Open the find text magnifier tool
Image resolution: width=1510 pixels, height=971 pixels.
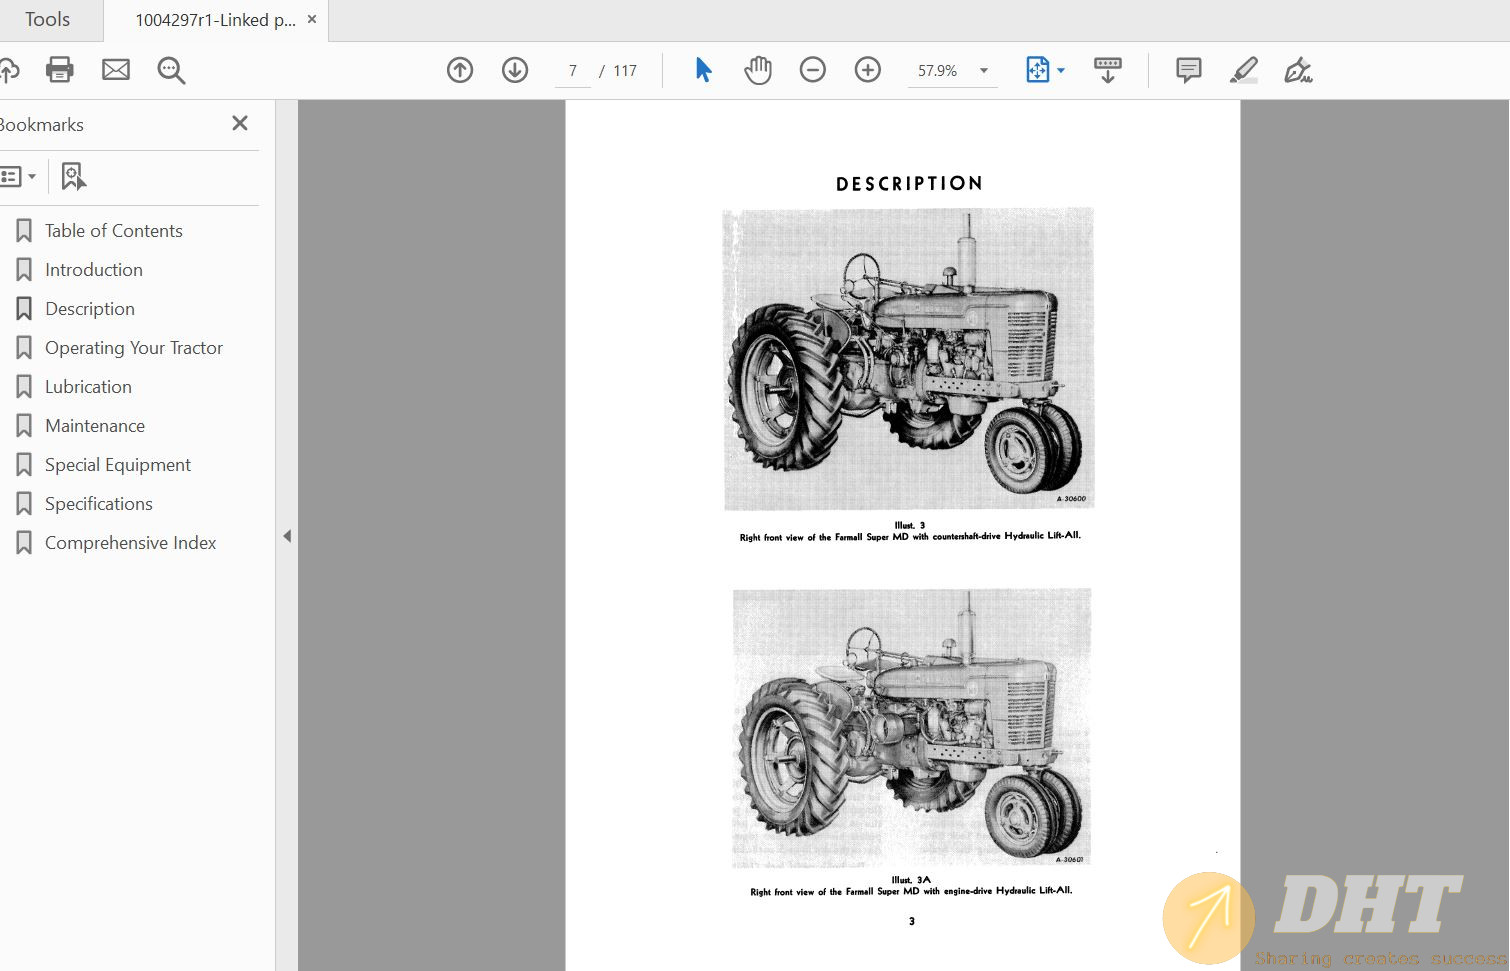click(171, 70)
